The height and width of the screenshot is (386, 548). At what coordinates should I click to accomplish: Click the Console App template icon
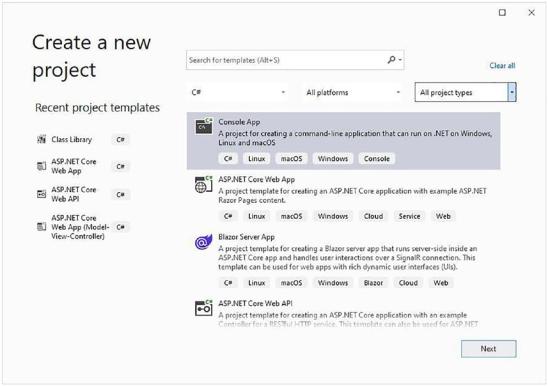[x=204, y=126]
